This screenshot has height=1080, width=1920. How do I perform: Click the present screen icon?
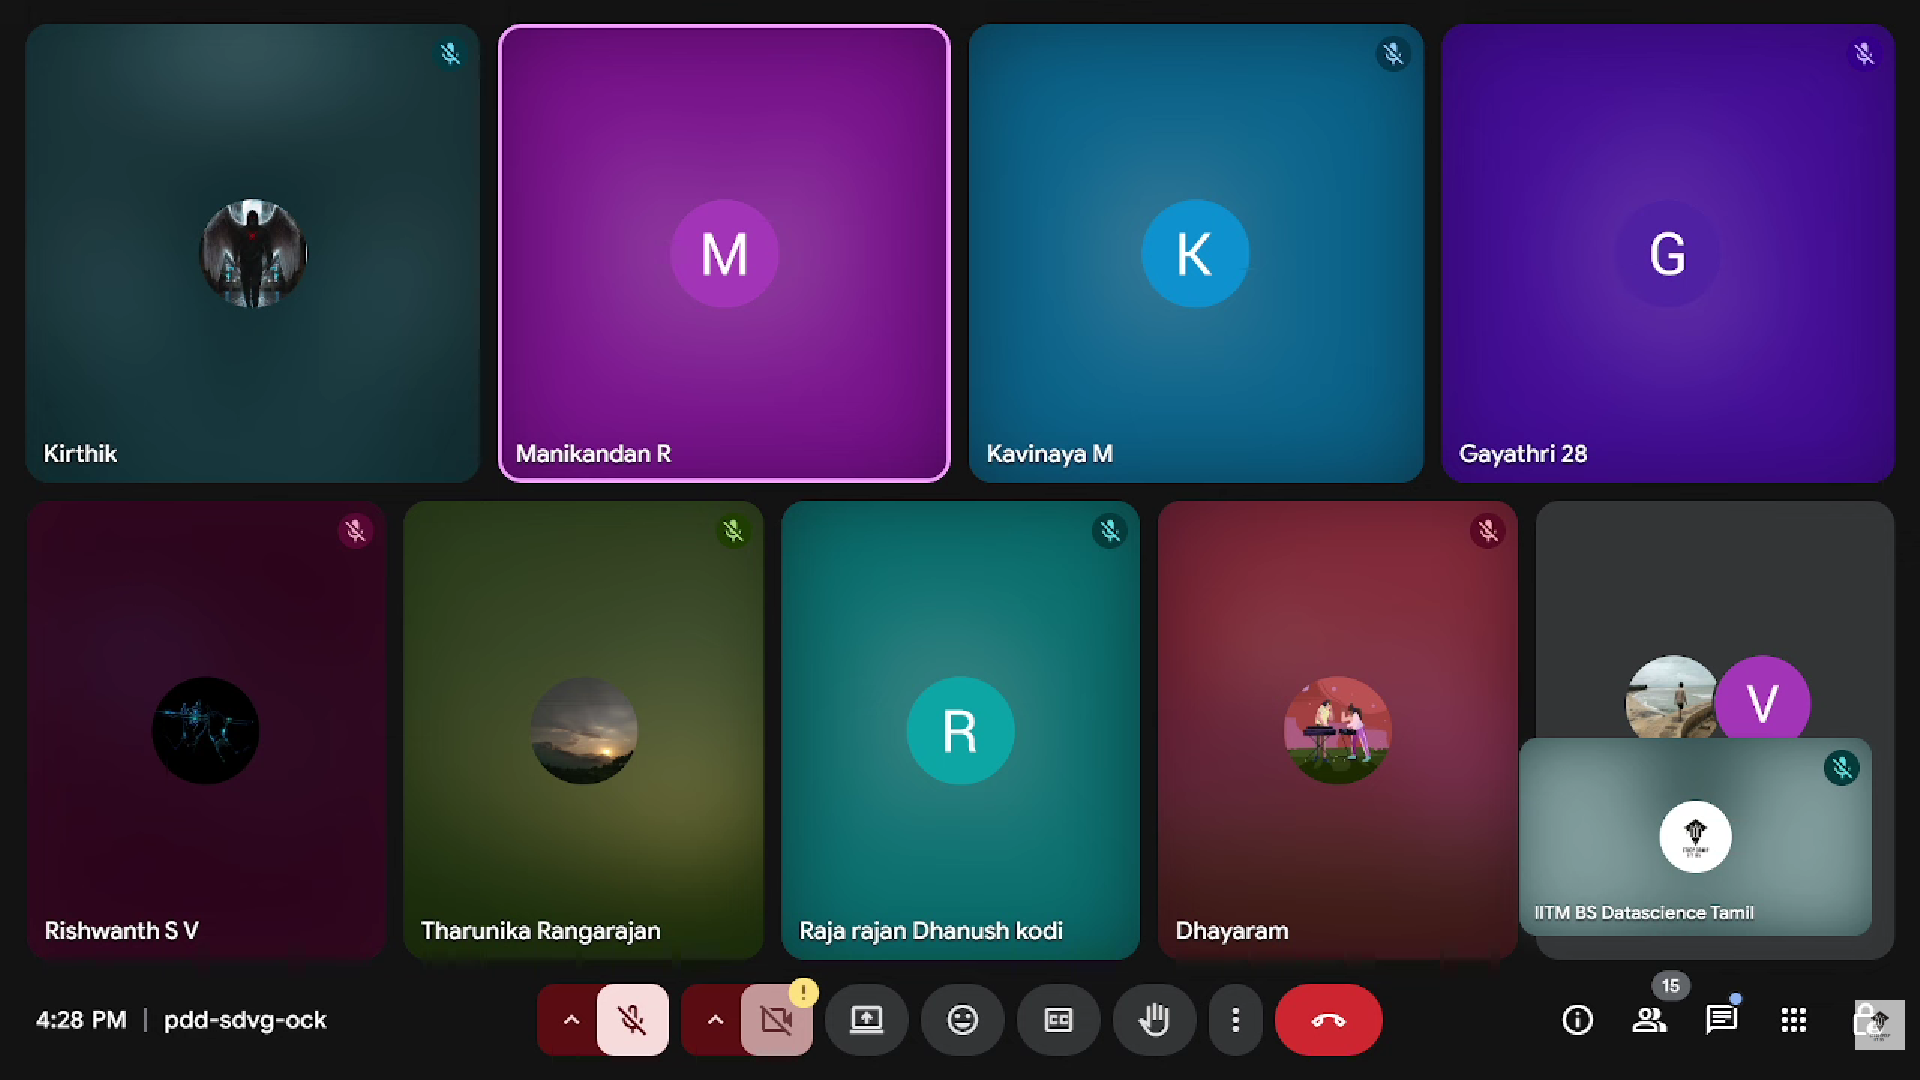(x=866, y=1020)
